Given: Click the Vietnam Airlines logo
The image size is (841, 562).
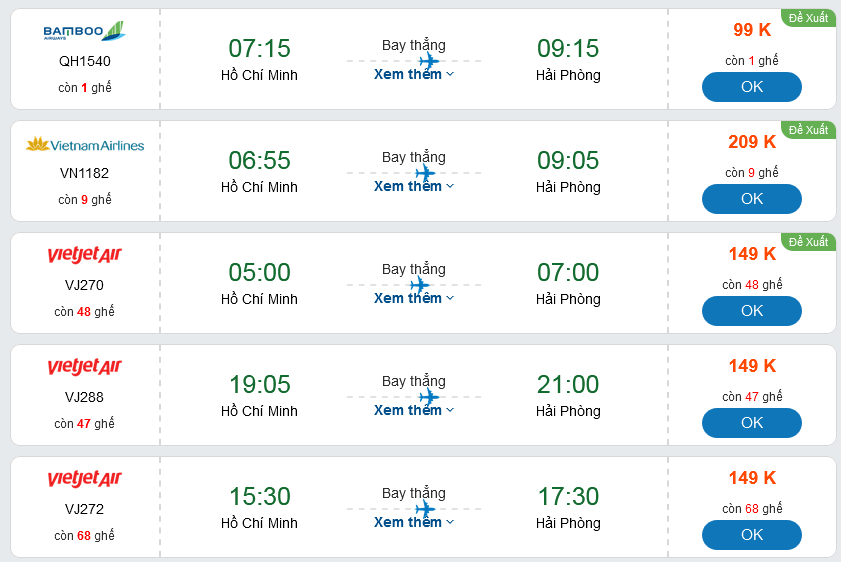Looking at the screenshot, I should pos(84,145).
